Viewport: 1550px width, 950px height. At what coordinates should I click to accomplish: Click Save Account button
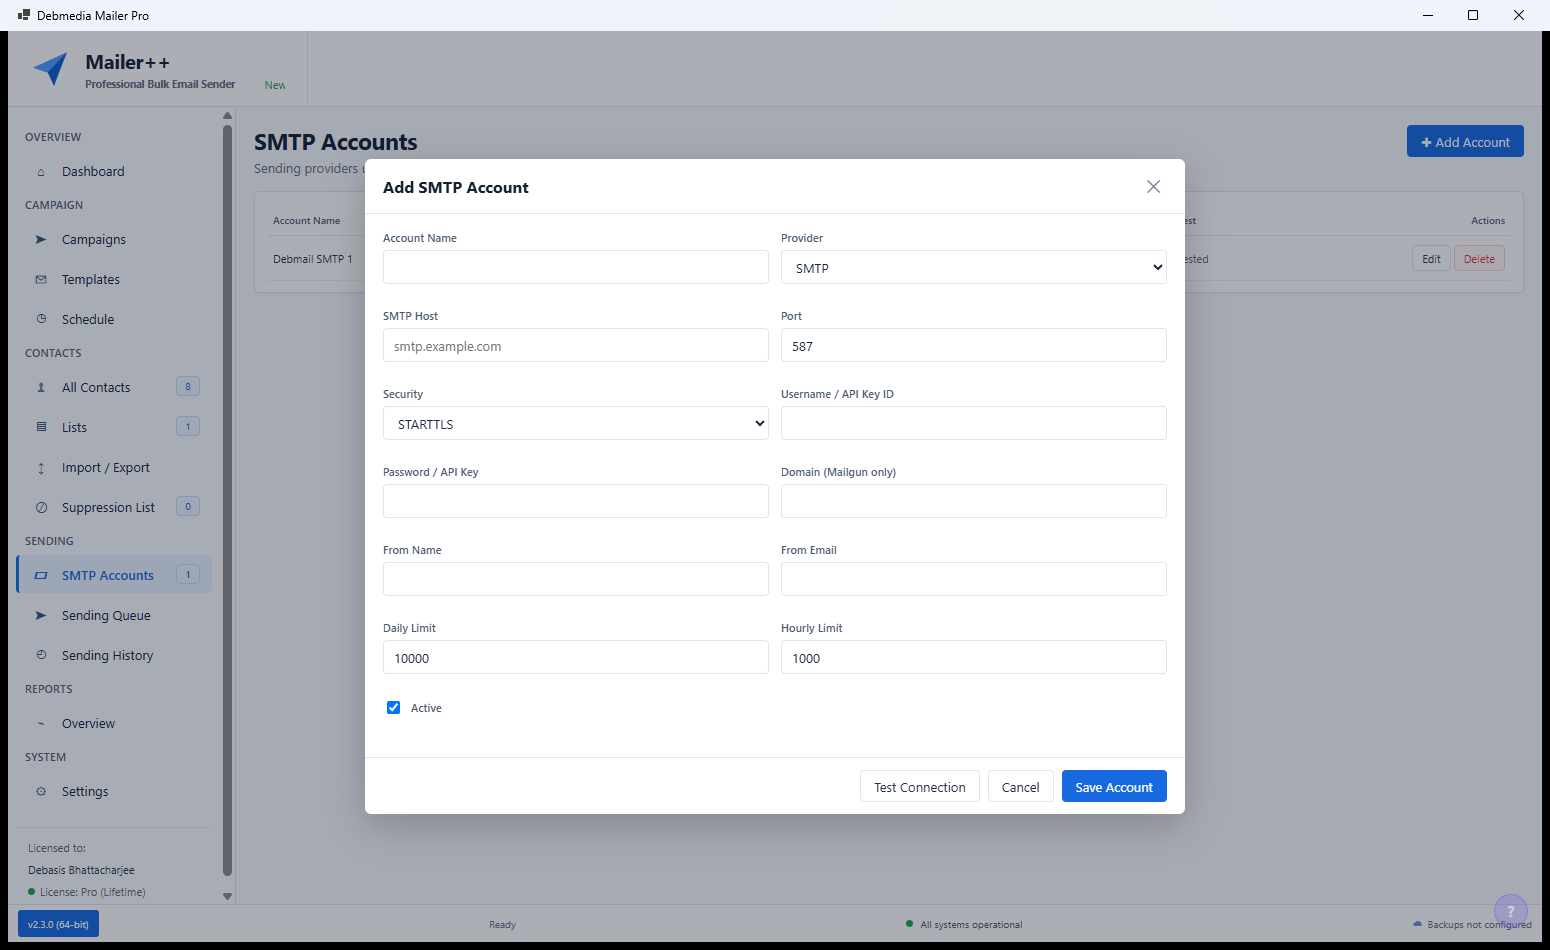click(x=1114, y=787)
